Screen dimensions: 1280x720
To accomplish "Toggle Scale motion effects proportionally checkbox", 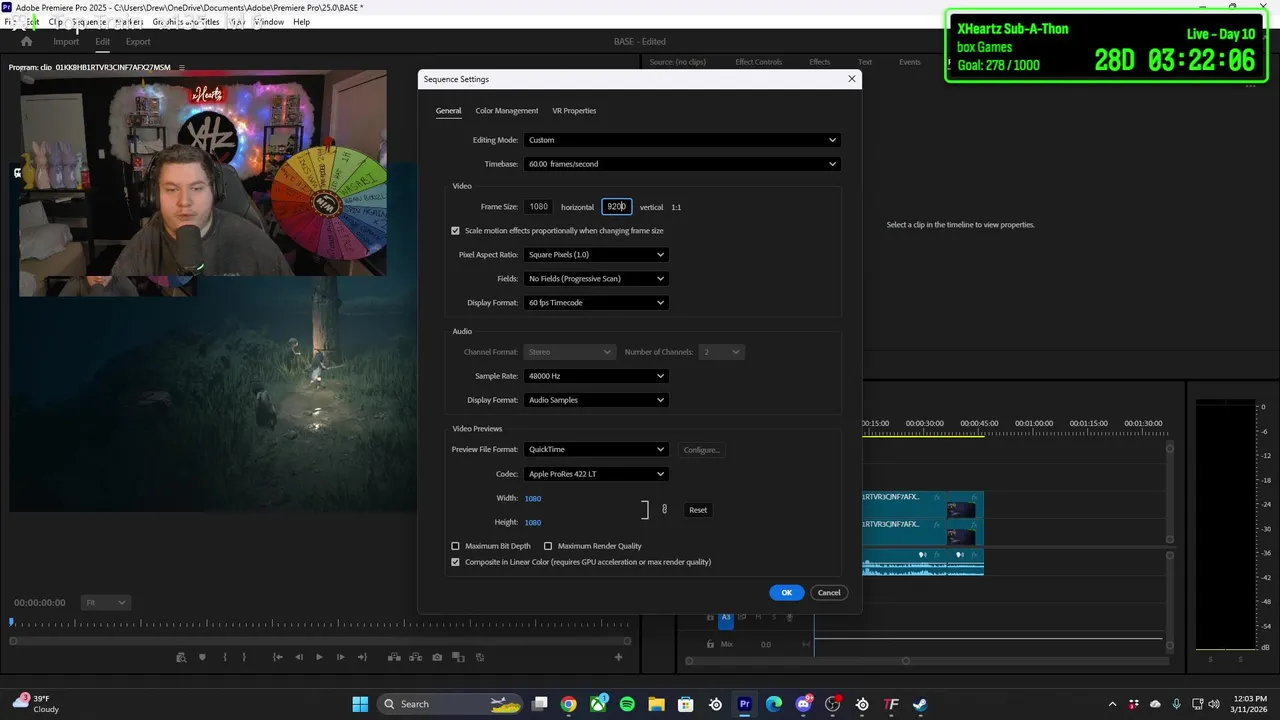I will click(455, 231).
